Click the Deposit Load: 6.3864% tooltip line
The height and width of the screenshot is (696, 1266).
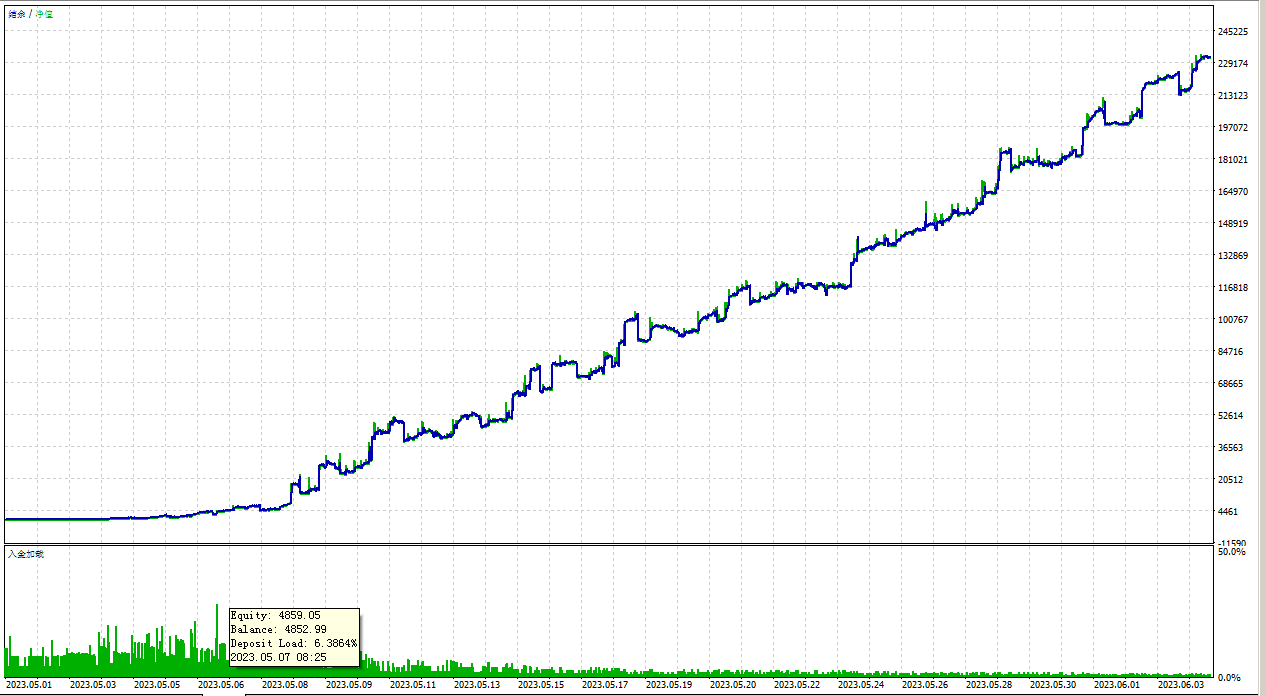294,644
